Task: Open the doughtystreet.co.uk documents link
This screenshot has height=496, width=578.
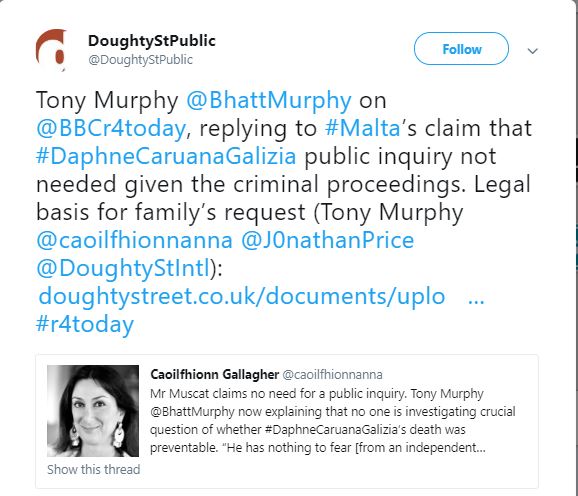Action: [242, 296]
